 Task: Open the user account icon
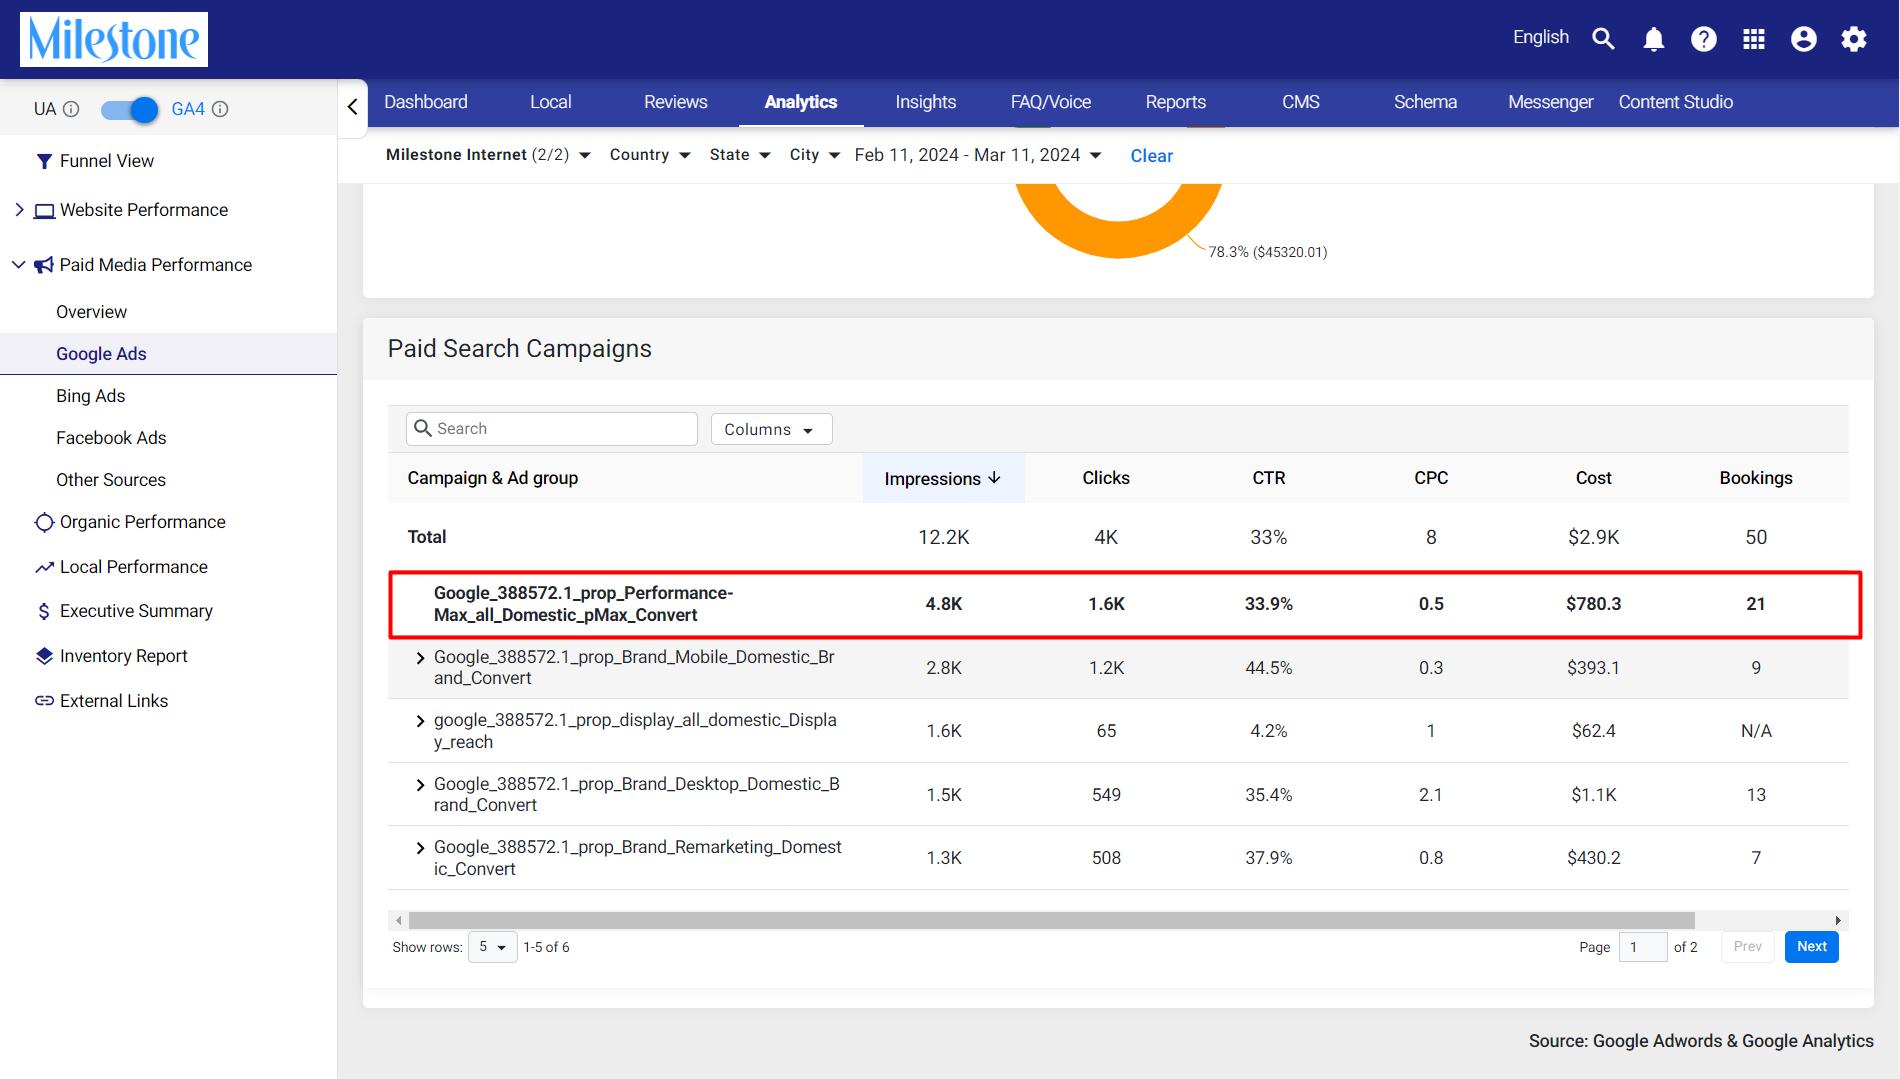1804,39
